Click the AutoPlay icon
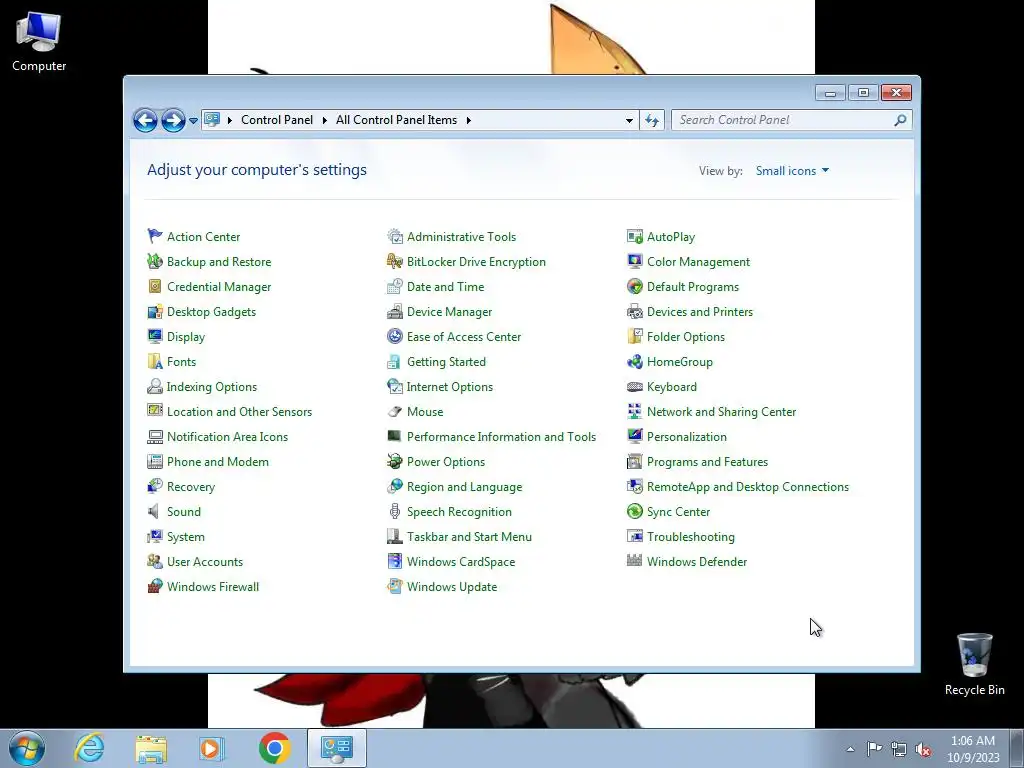This screenshot has width=1024, height=768. (635, 236)
